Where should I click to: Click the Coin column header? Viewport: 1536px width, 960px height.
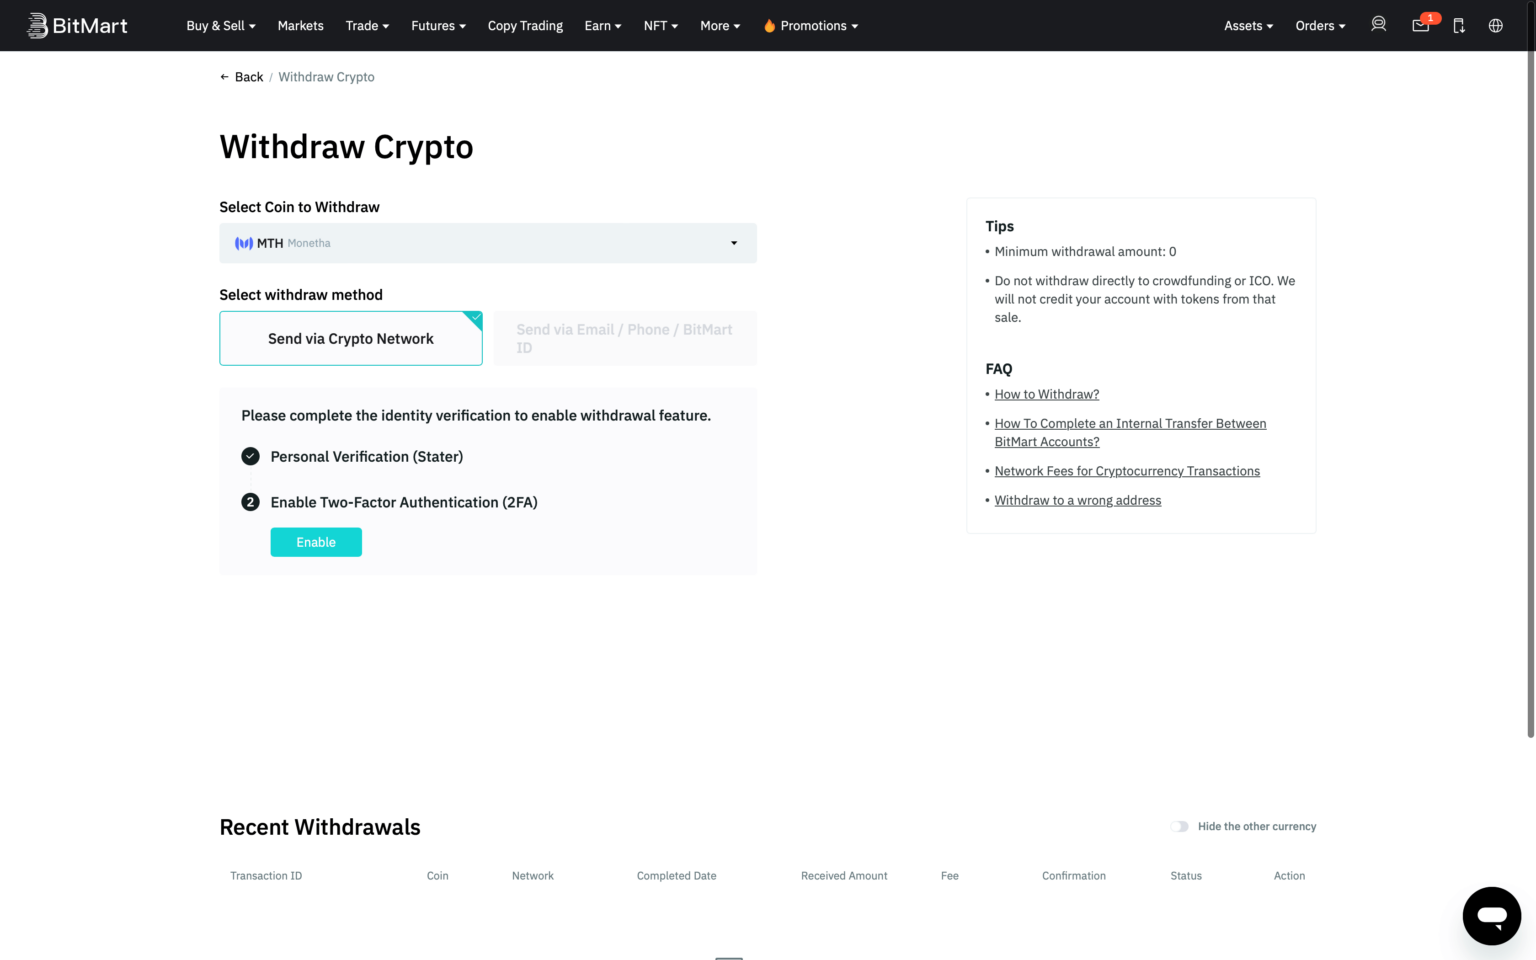(438, 876)
